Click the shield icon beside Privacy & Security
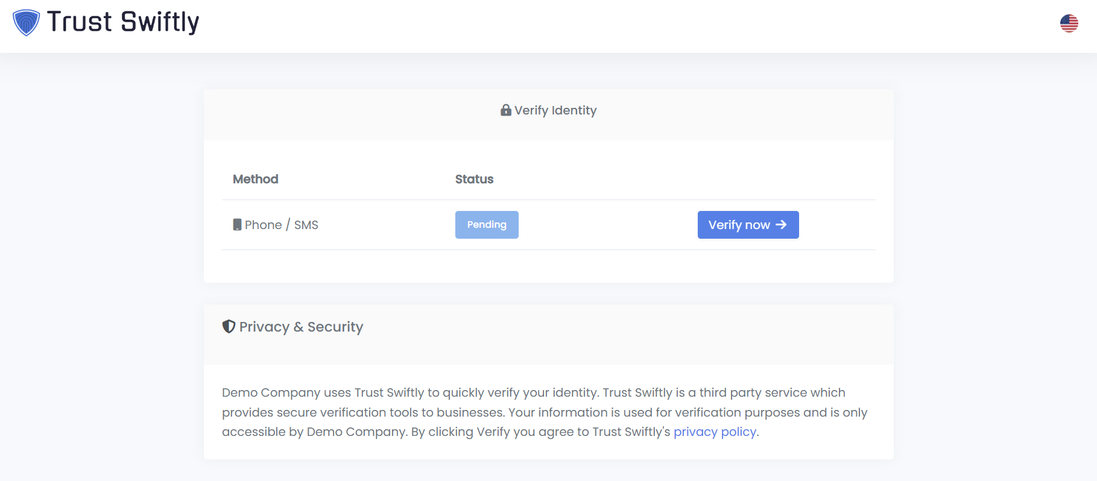The height and width of the screenshot is (481, 1097). point(229,327)
